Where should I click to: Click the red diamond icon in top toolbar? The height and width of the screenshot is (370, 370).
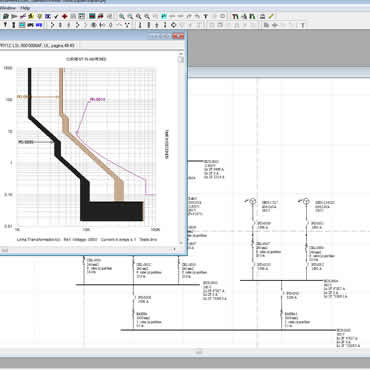tap(65, 16)
